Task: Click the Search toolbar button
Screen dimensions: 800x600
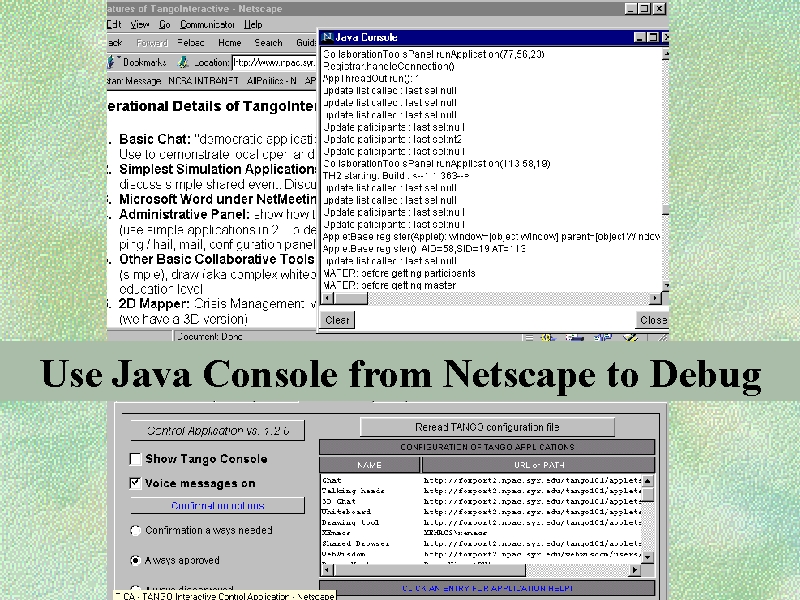Action: pos(268,43)
